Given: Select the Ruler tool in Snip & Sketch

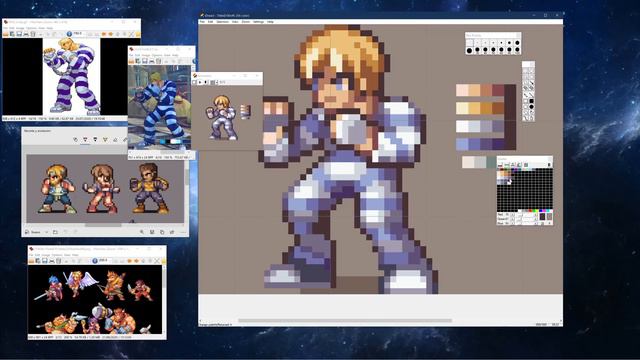Looking at the screenshot, I should [x=125, y=140].
